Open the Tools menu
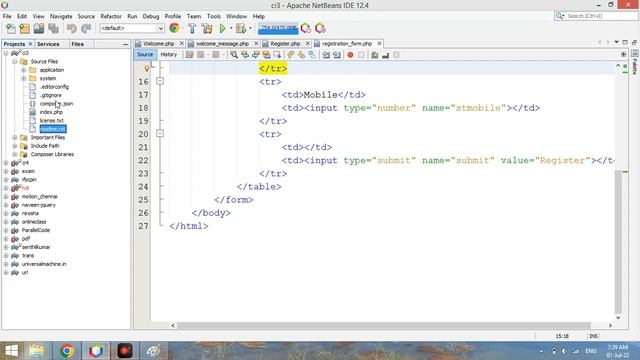 tap(213, 16)
